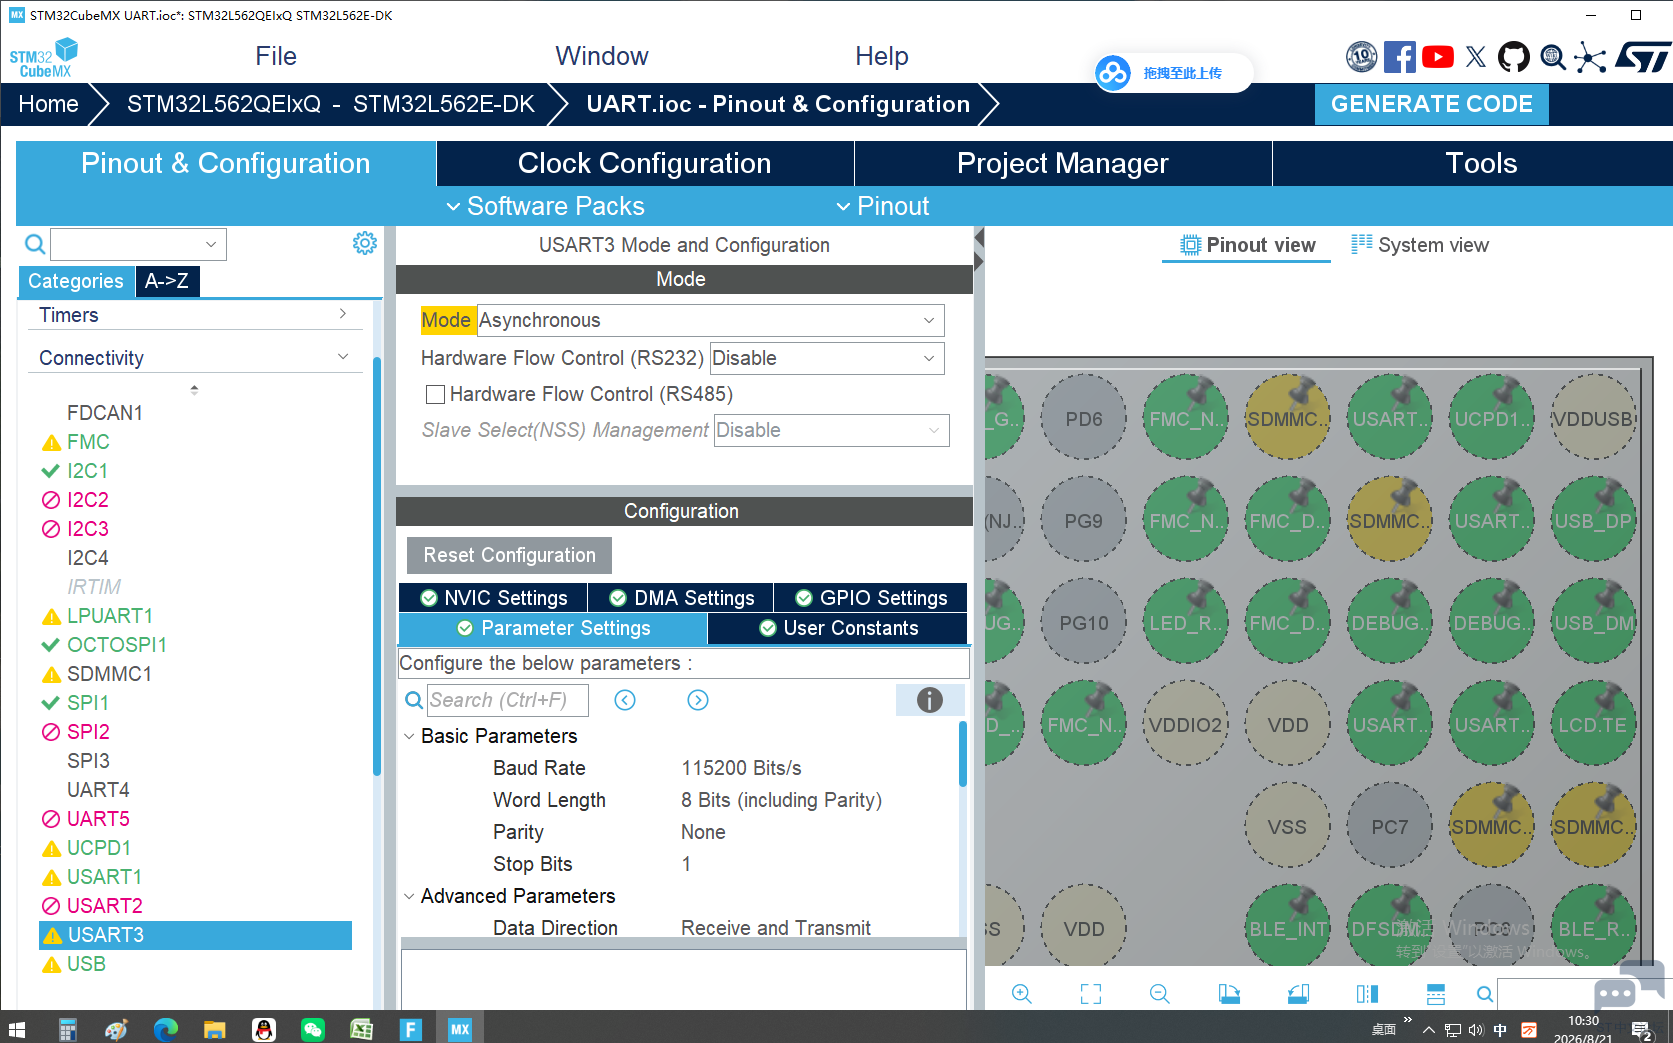This screenshot has width=1673, height=1043.
Task: Focus the category search input box
Action: pos(127,244)
